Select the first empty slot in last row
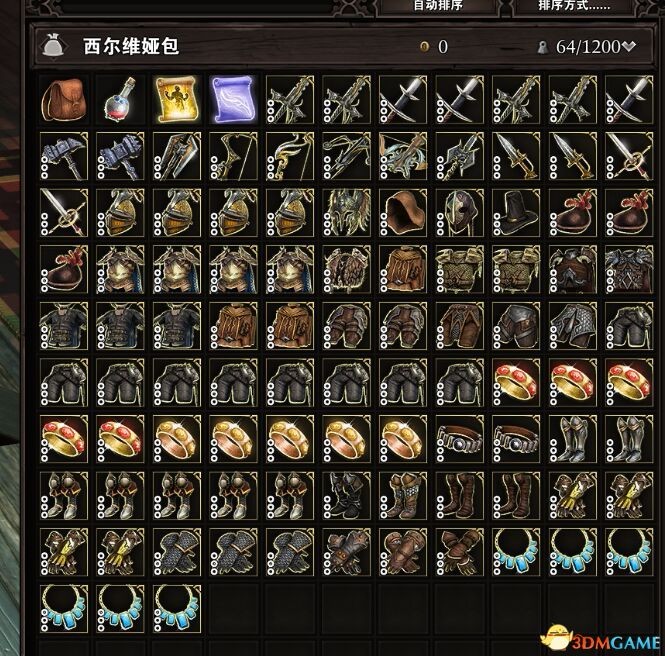 (x=233, y=609)
